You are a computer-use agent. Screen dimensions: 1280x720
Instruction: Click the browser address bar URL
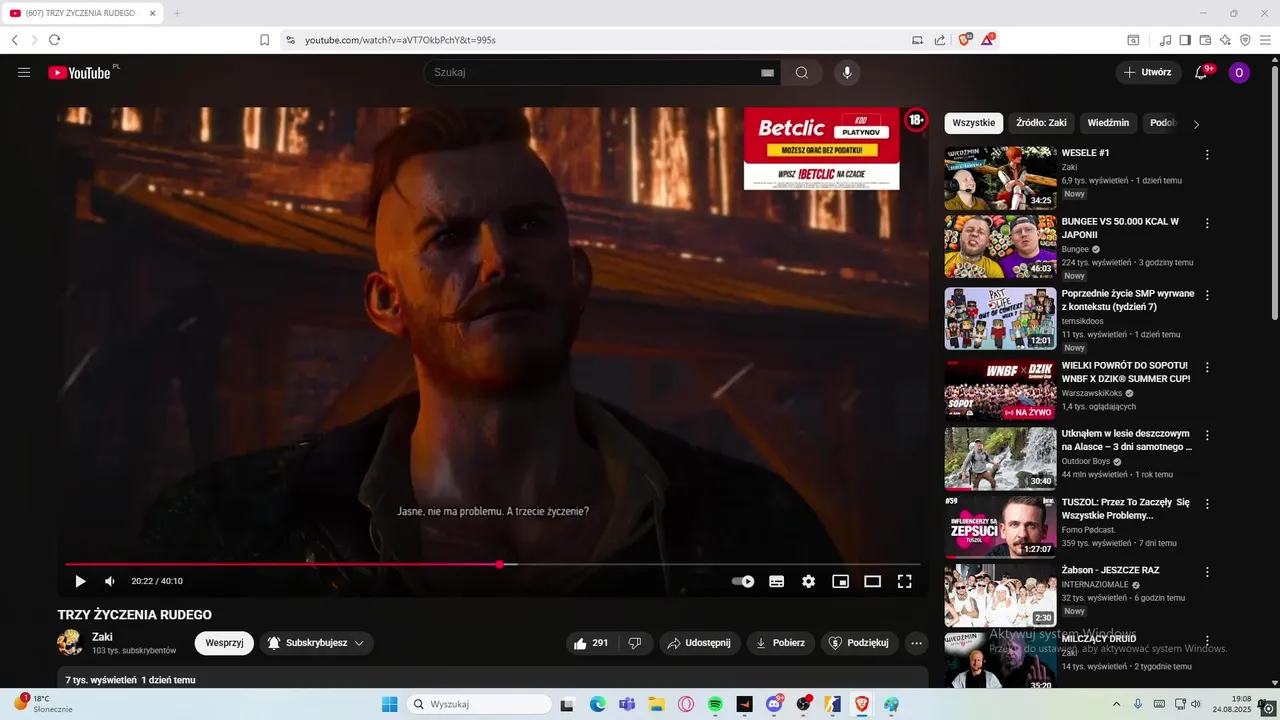[x=400, y=40]
